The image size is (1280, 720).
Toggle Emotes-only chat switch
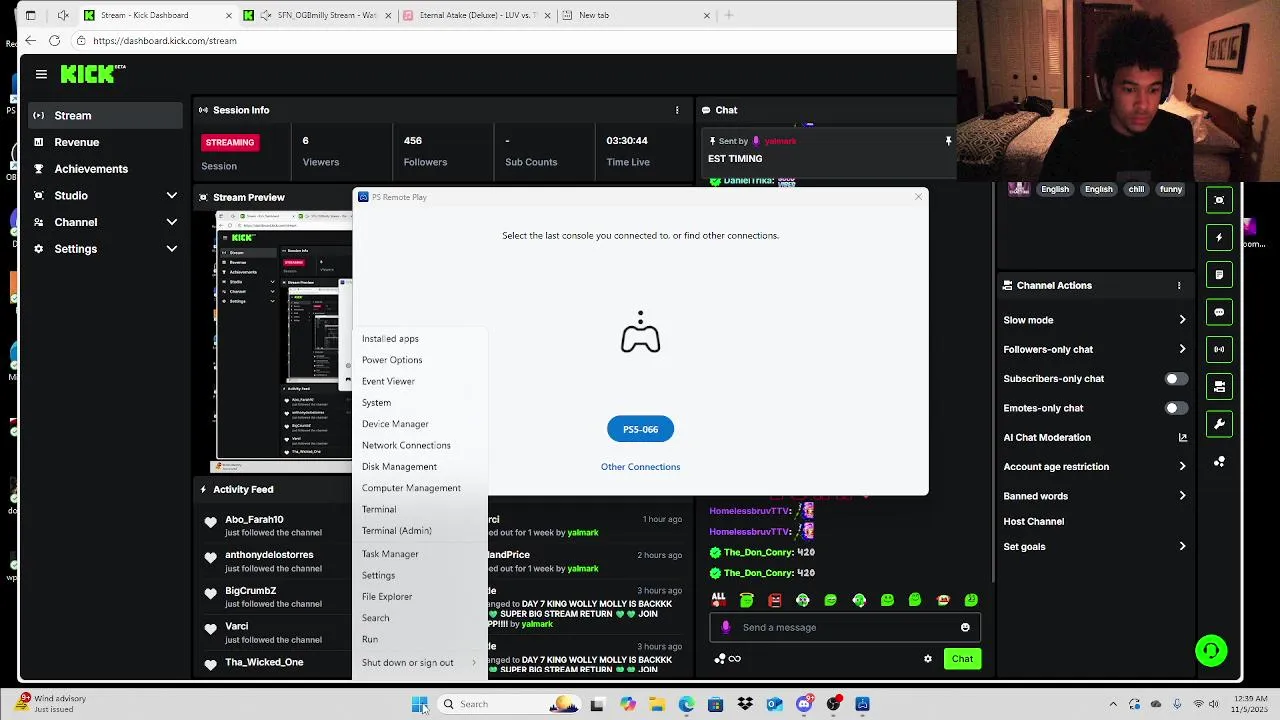(1176, 408)
